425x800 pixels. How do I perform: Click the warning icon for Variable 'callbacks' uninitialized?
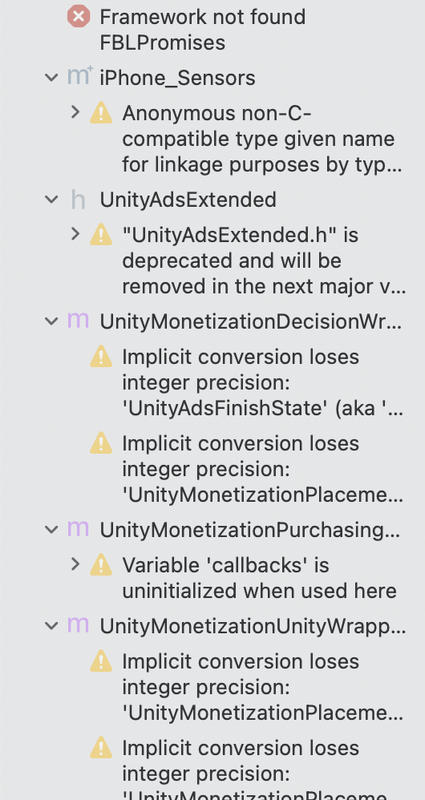[101, 565]
